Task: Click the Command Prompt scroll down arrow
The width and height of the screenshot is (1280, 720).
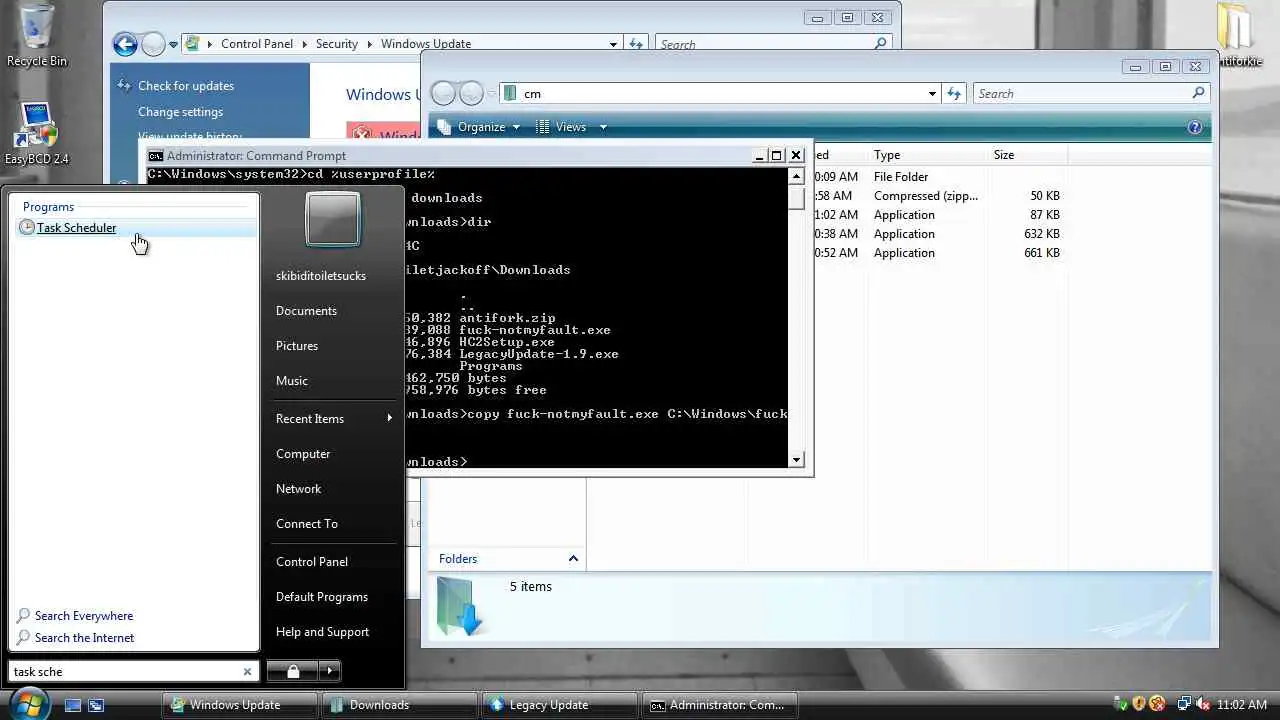Action: click(x=797, y=460)
